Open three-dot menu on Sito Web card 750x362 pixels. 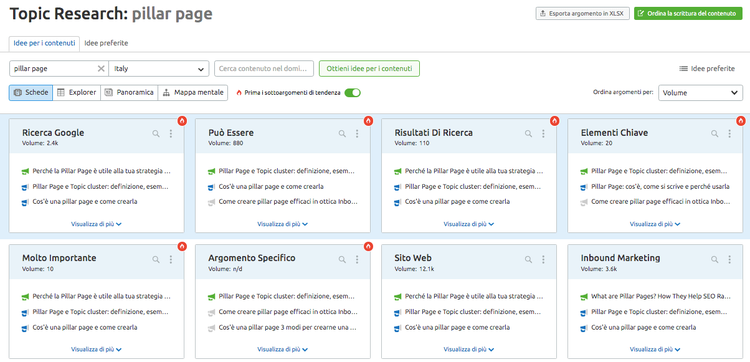point(543,259)
